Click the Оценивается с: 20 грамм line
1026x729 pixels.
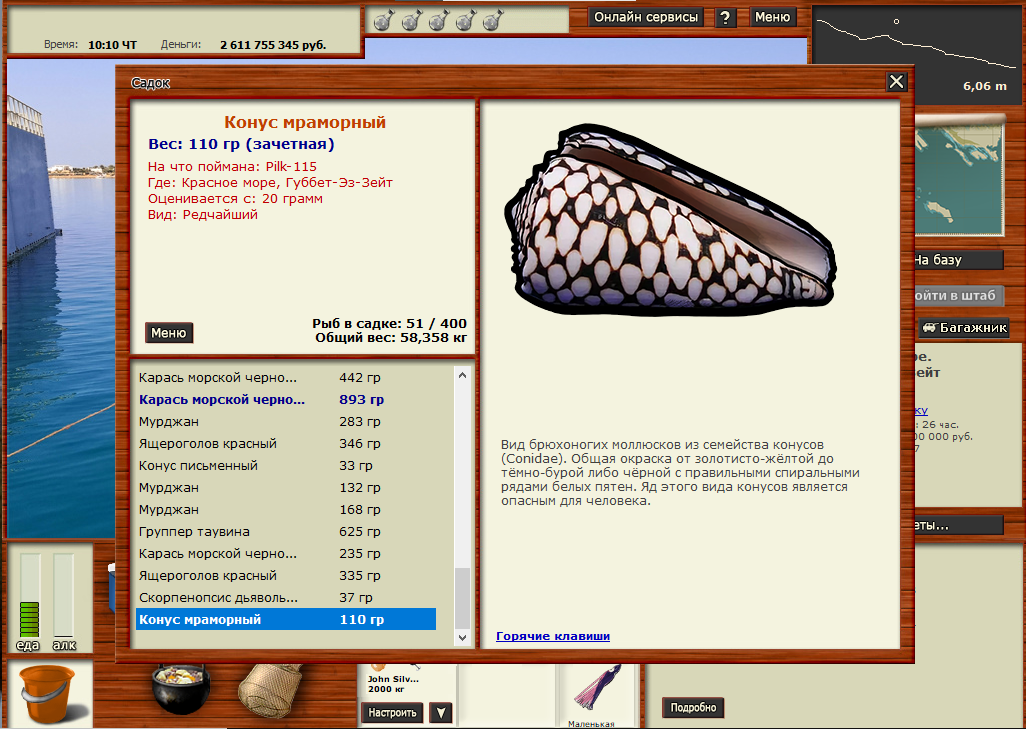click(235, 199)
